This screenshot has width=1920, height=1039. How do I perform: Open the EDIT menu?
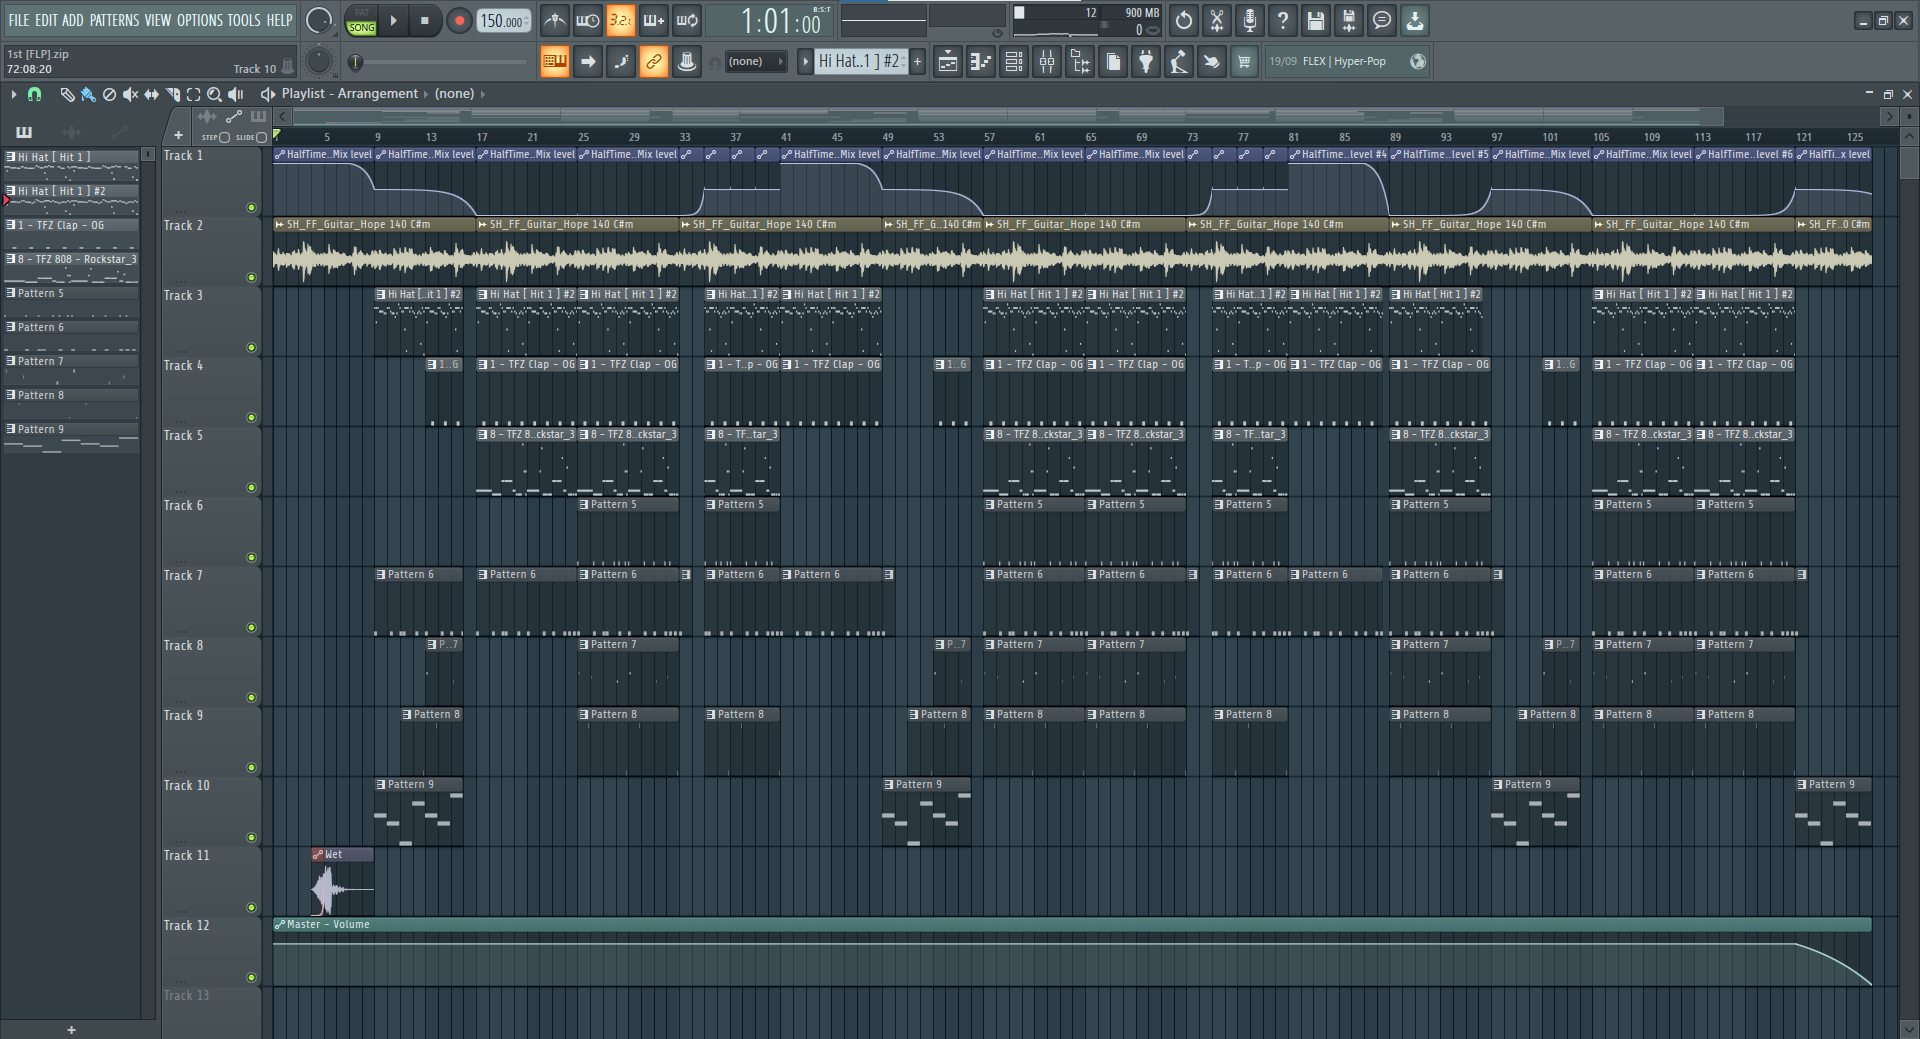[x=46, y=20]
